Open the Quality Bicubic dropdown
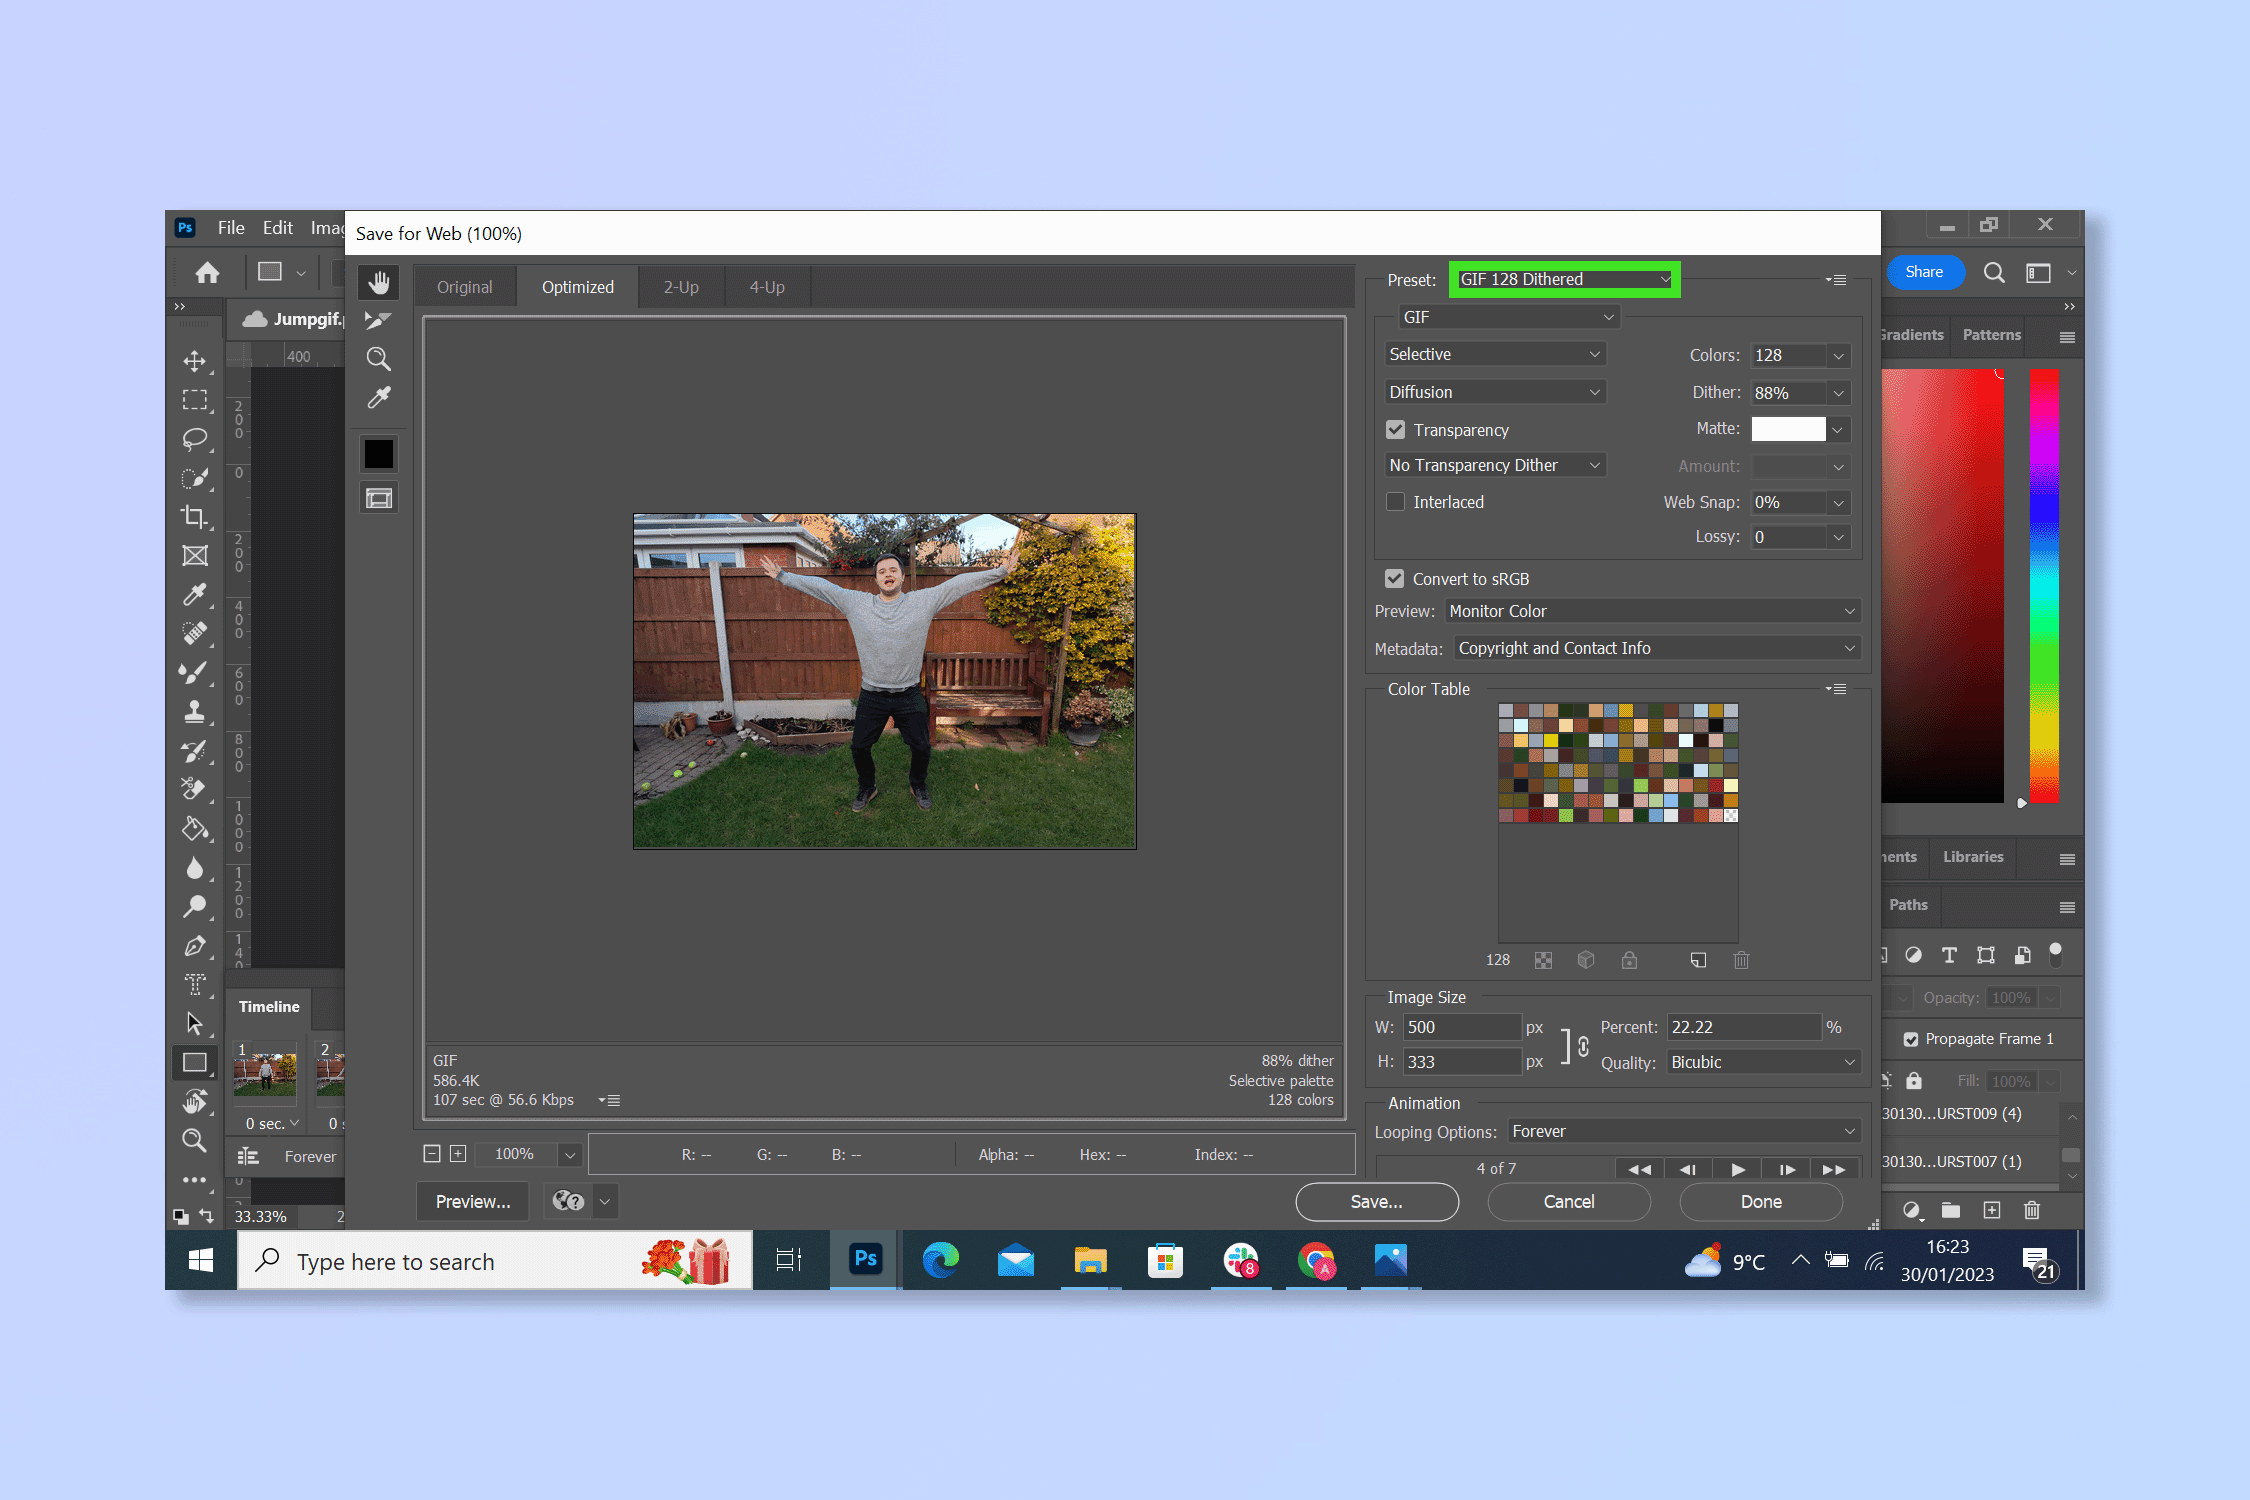 1762,1062
